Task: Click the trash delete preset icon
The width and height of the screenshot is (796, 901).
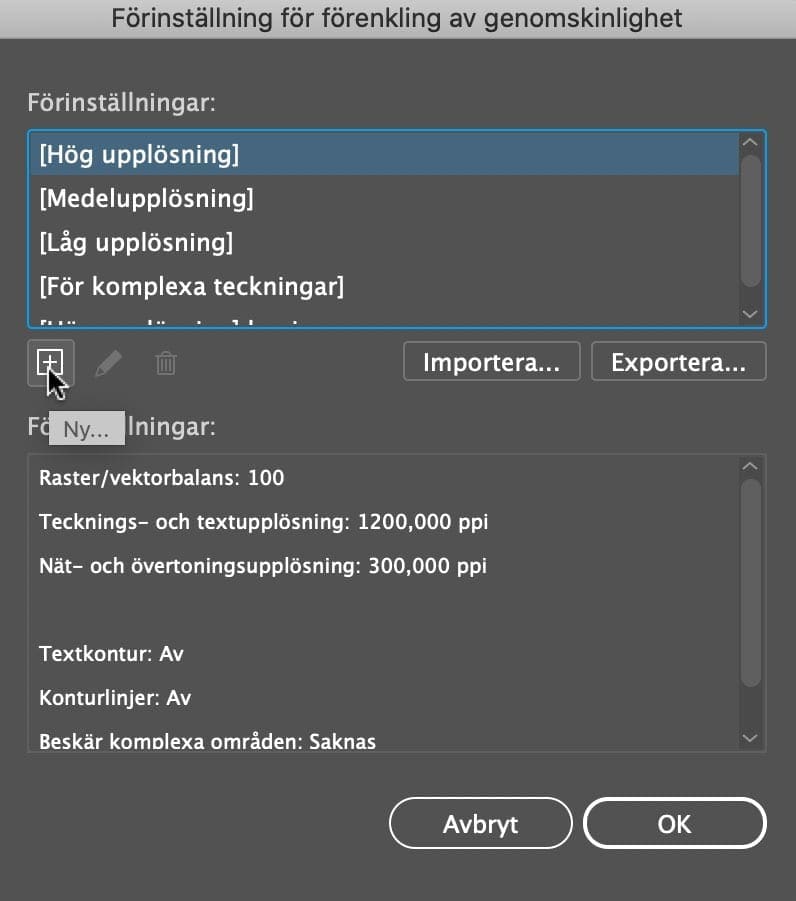Action: click(x=166, y=363)
